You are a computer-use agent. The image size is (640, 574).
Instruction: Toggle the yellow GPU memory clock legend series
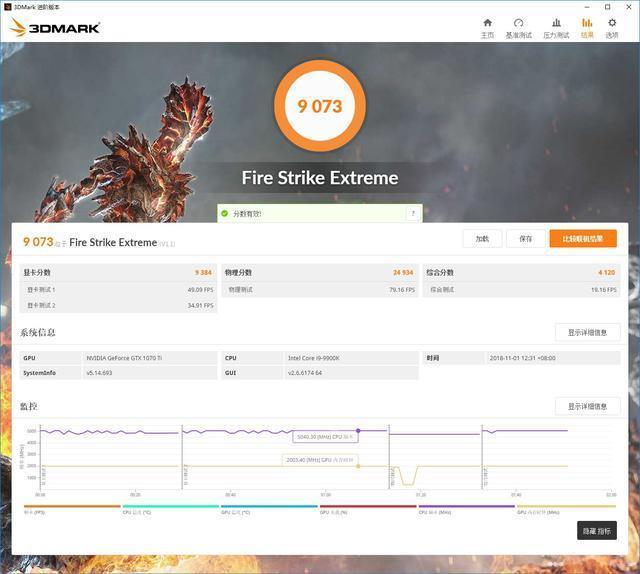pyautogui.click(x=566, y=509)
